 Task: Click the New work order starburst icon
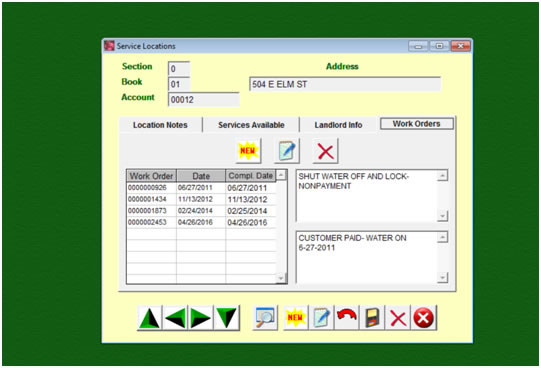point(248,151)
